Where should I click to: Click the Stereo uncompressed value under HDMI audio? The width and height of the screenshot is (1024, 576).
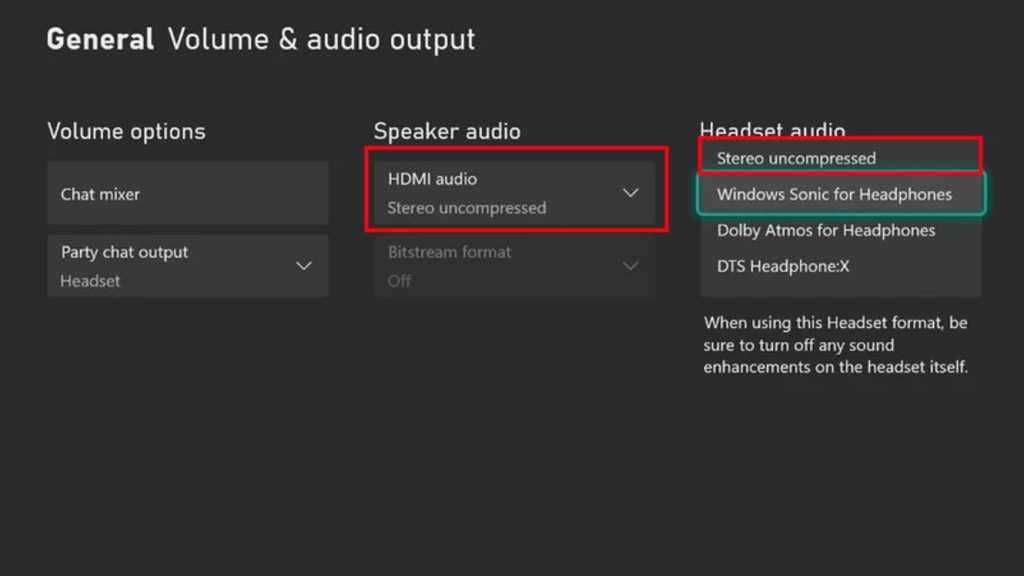(x=466, y=208)
